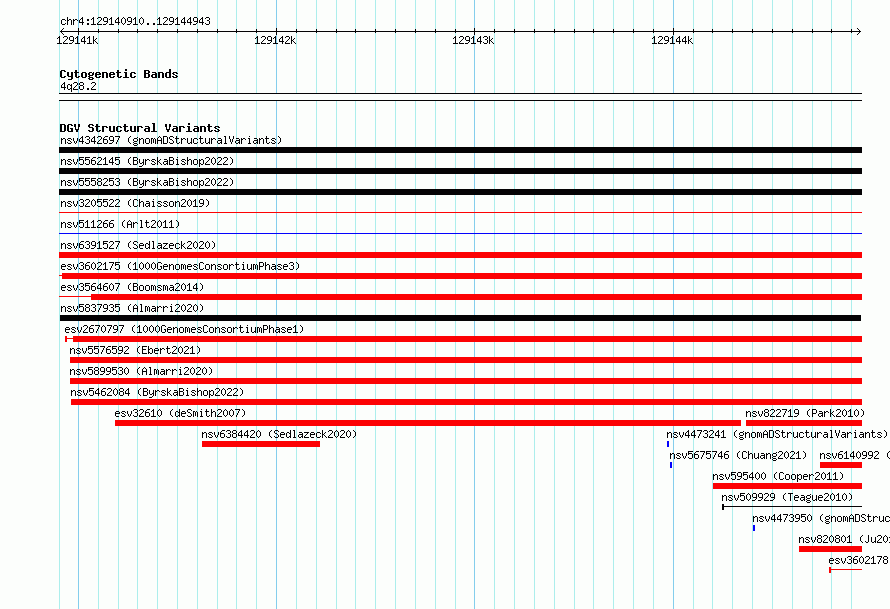Select nsv6391527 (Sedlazeck2020) label
The image size is (890, 609).
tap(138, 245)
